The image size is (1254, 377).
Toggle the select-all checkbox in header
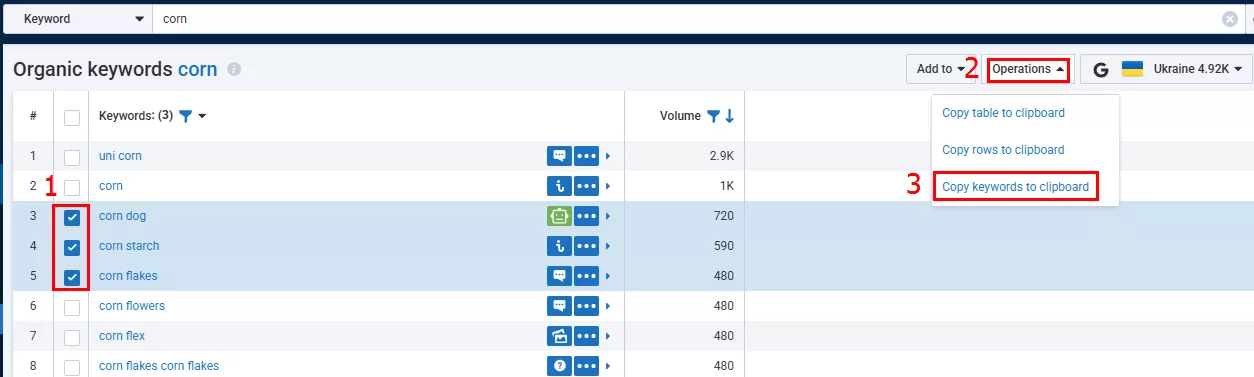click(72, 118)
